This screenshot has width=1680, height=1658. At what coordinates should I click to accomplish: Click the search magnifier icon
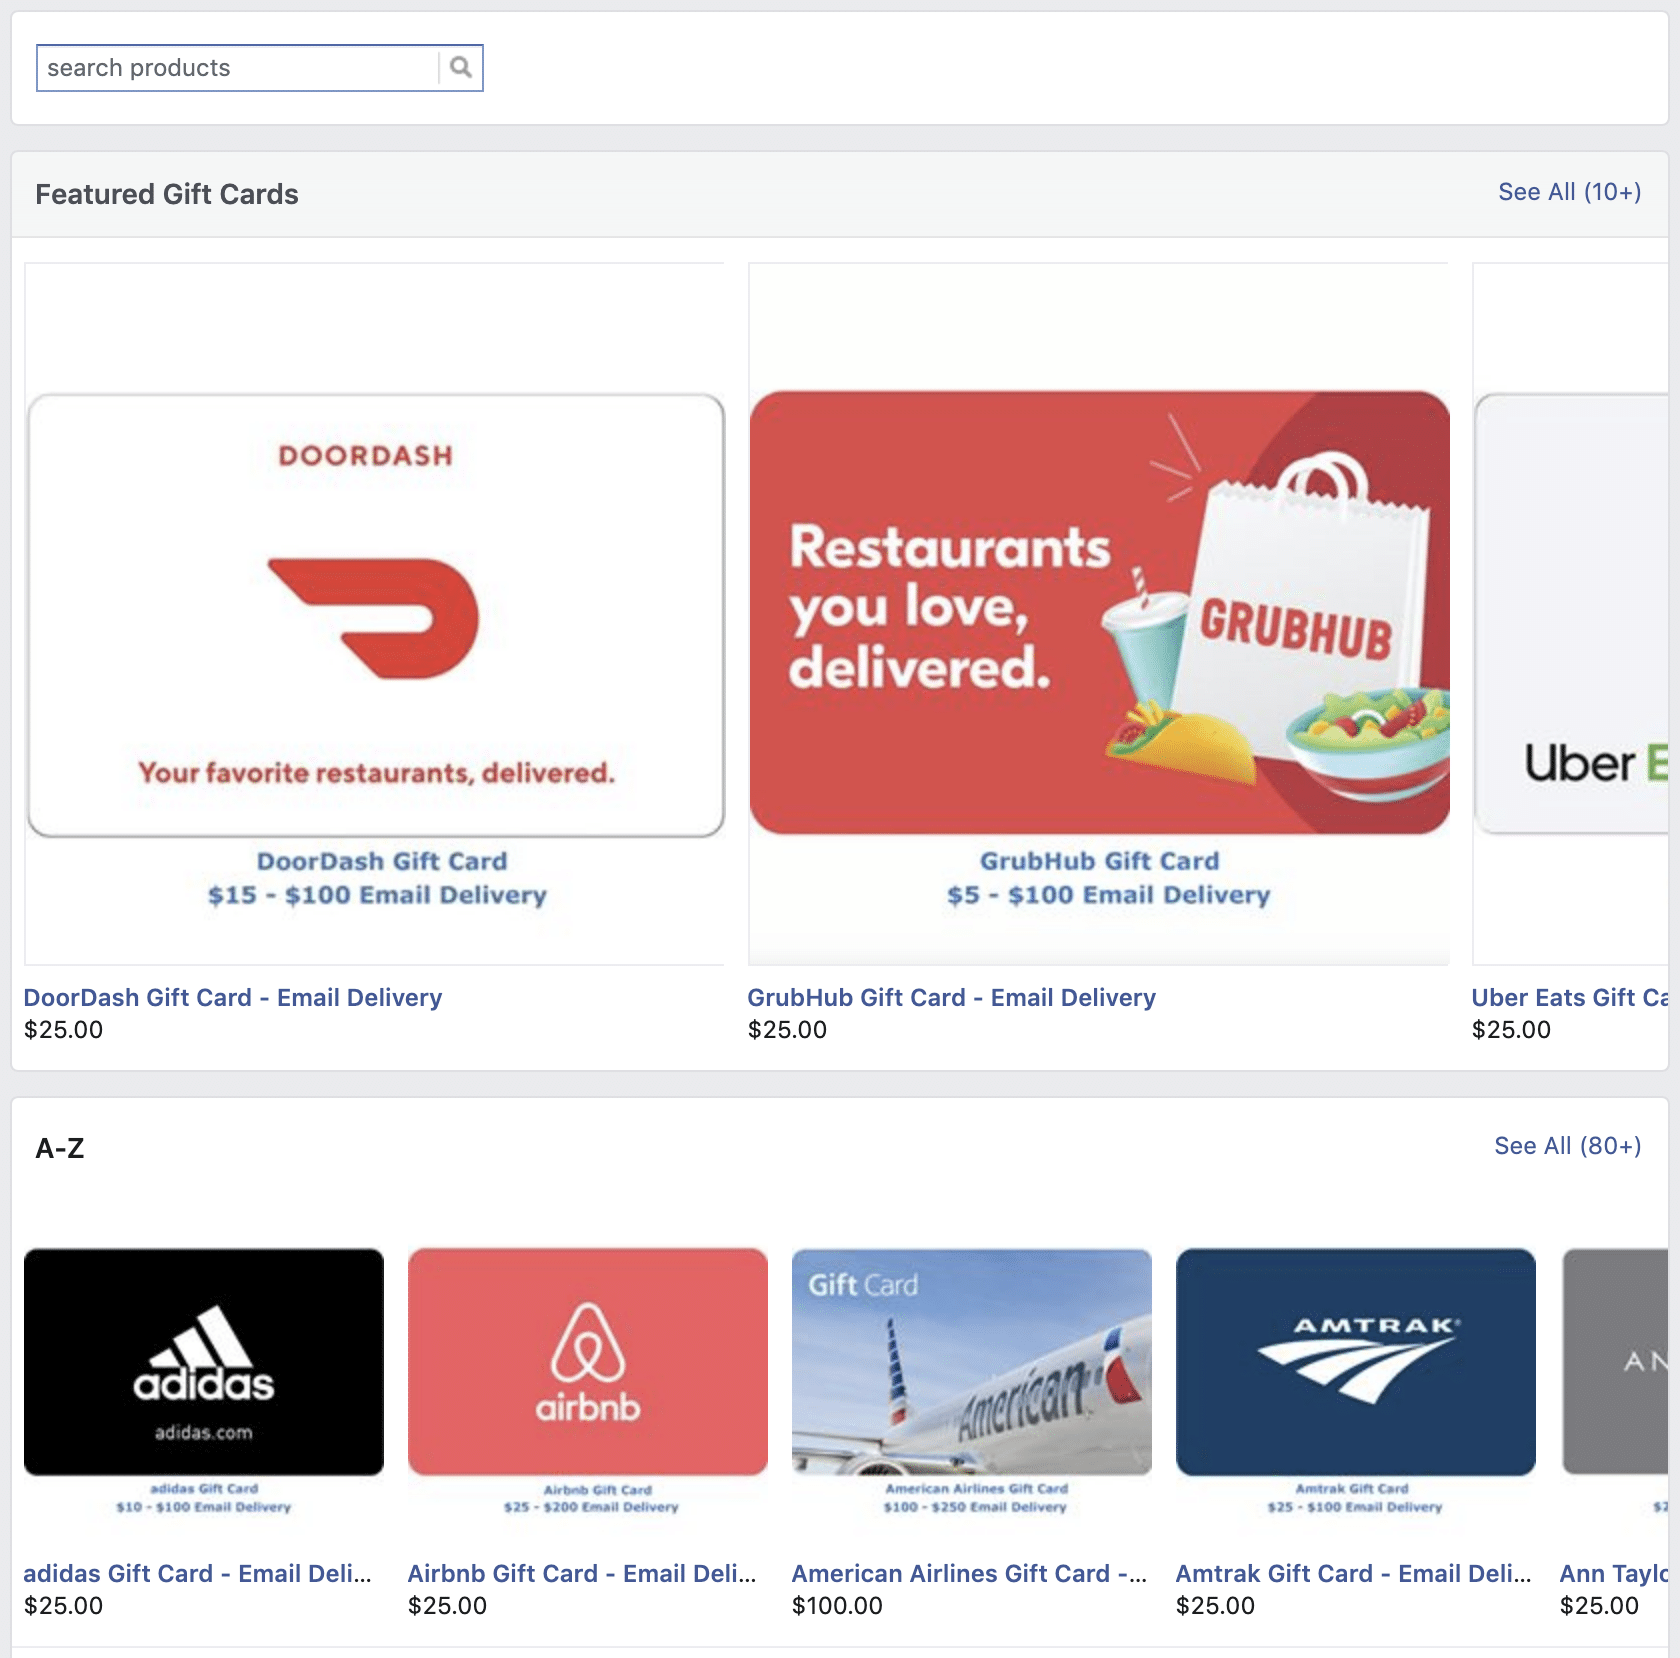[460, 67]
